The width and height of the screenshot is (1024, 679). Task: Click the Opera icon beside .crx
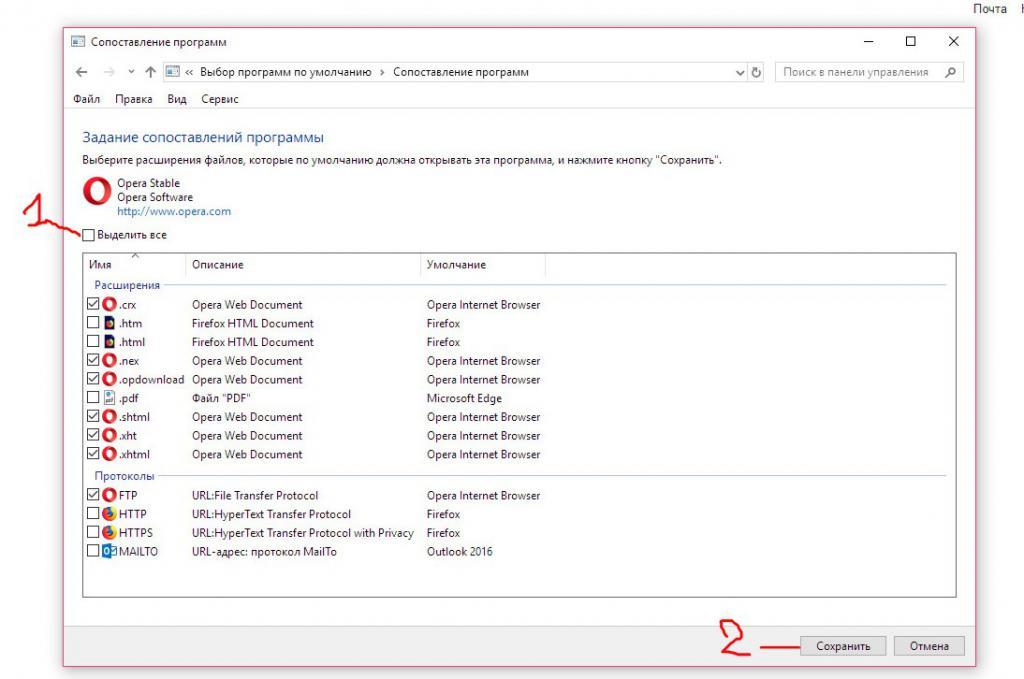[x=110, y=304]
